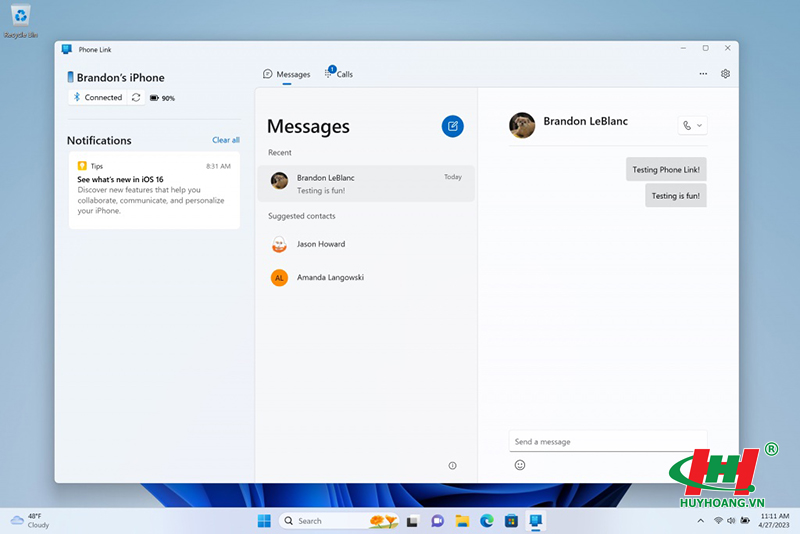Open the emoji picker smiley icon
This screenshot has height=534, width=800.
519,465
